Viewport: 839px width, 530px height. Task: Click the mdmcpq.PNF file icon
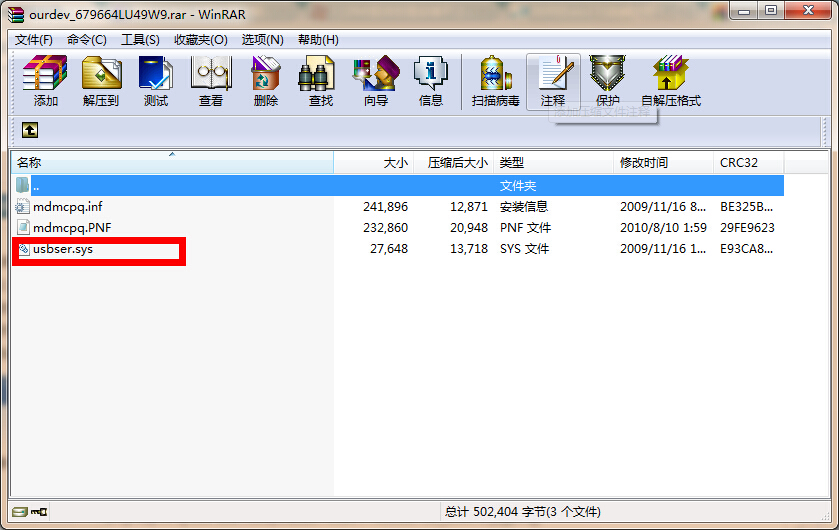coord(22,227)
